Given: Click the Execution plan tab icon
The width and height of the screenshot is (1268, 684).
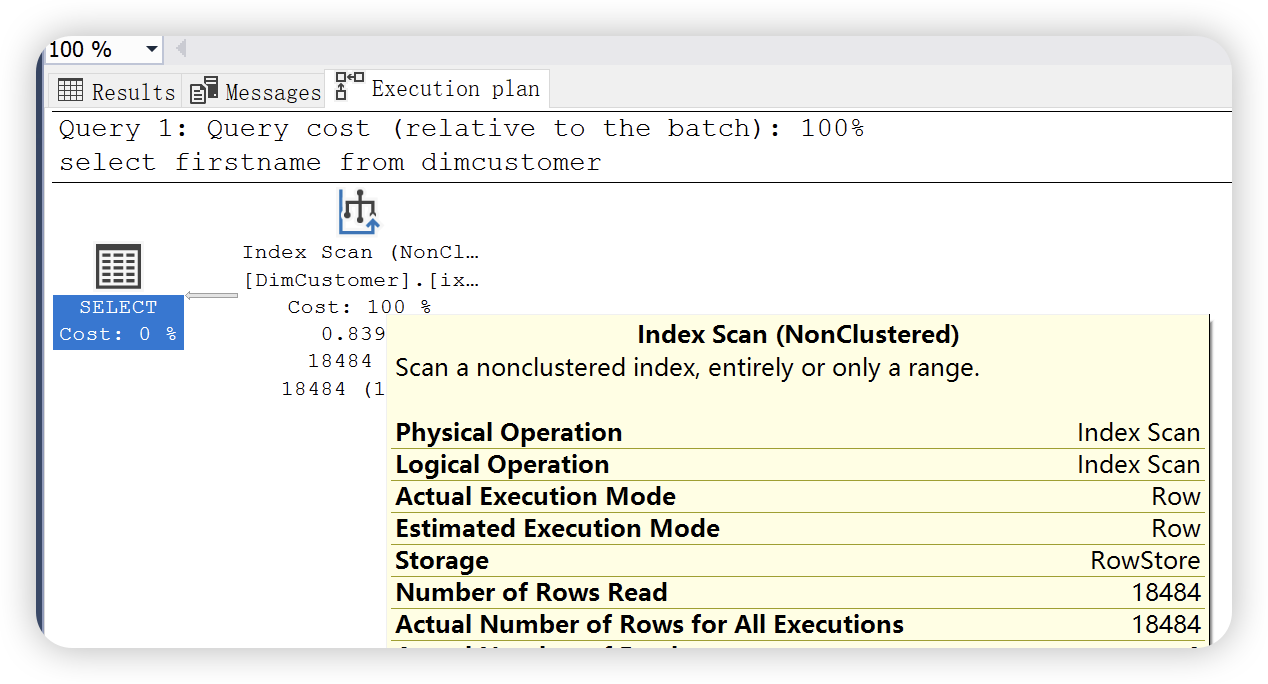Looking at the screenshot, I should pos(349,87).
